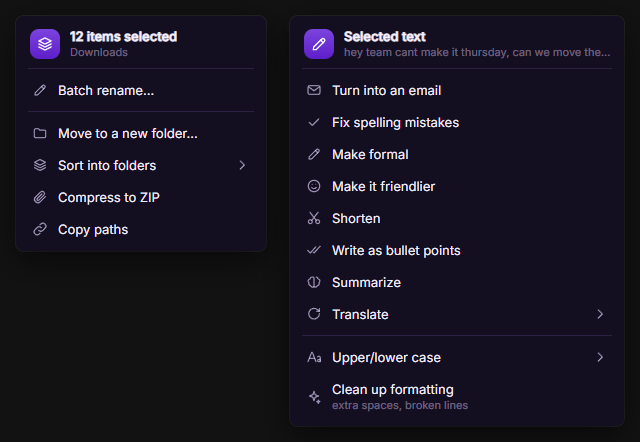Click the folder icon beside Move to a new folder

pos(40,133)
